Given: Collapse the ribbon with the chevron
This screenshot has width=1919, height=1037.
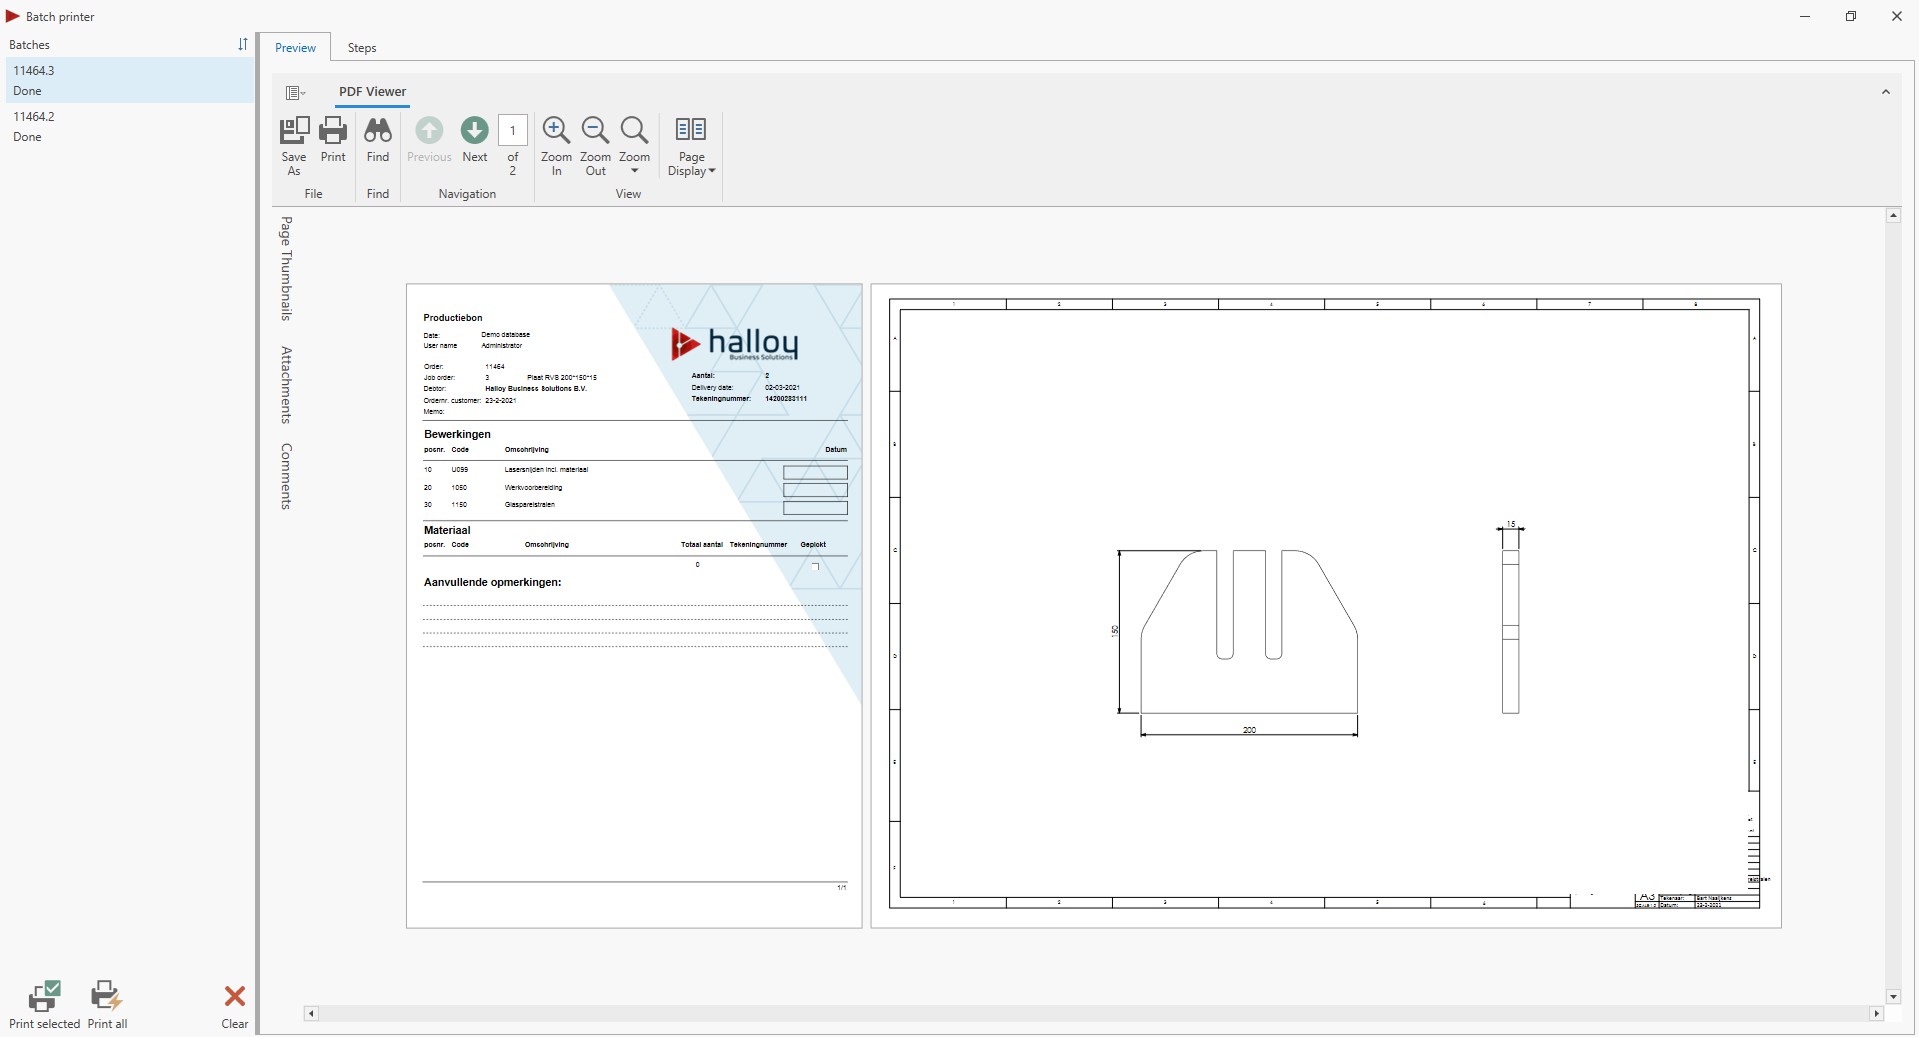Looking at the screenshot, I should tap(1886, 92).
